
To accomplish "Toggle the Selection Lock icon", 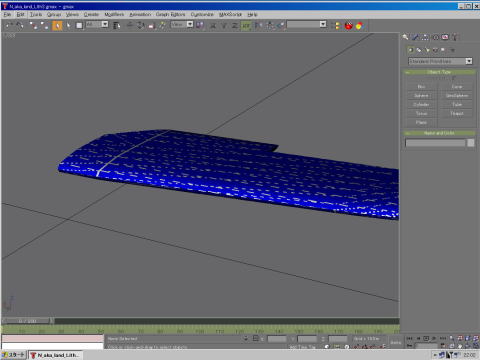I will pyautogui.click(x=246, y=339).
